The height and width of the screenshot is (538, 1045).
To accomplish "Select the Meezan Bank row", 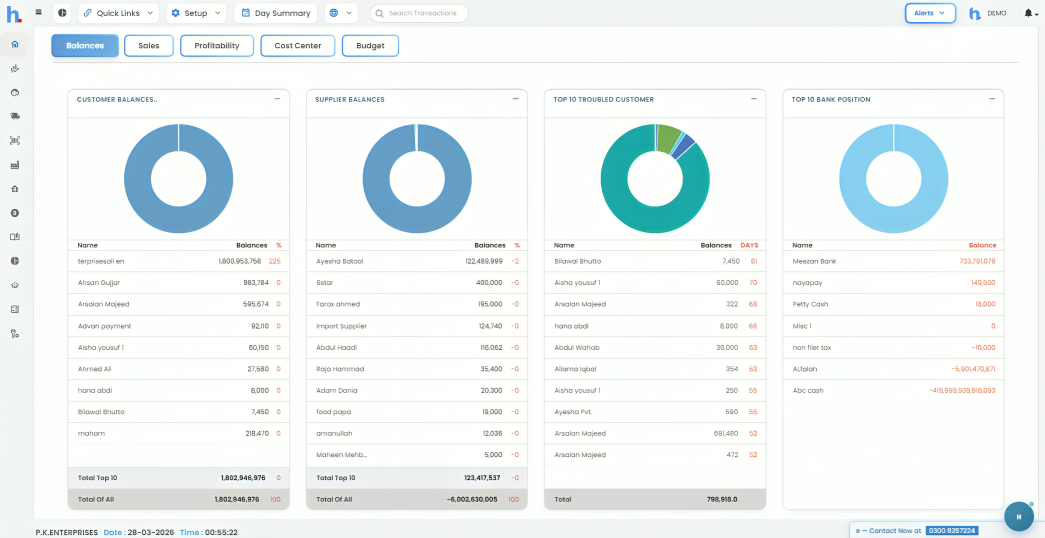I will (894, 261).
